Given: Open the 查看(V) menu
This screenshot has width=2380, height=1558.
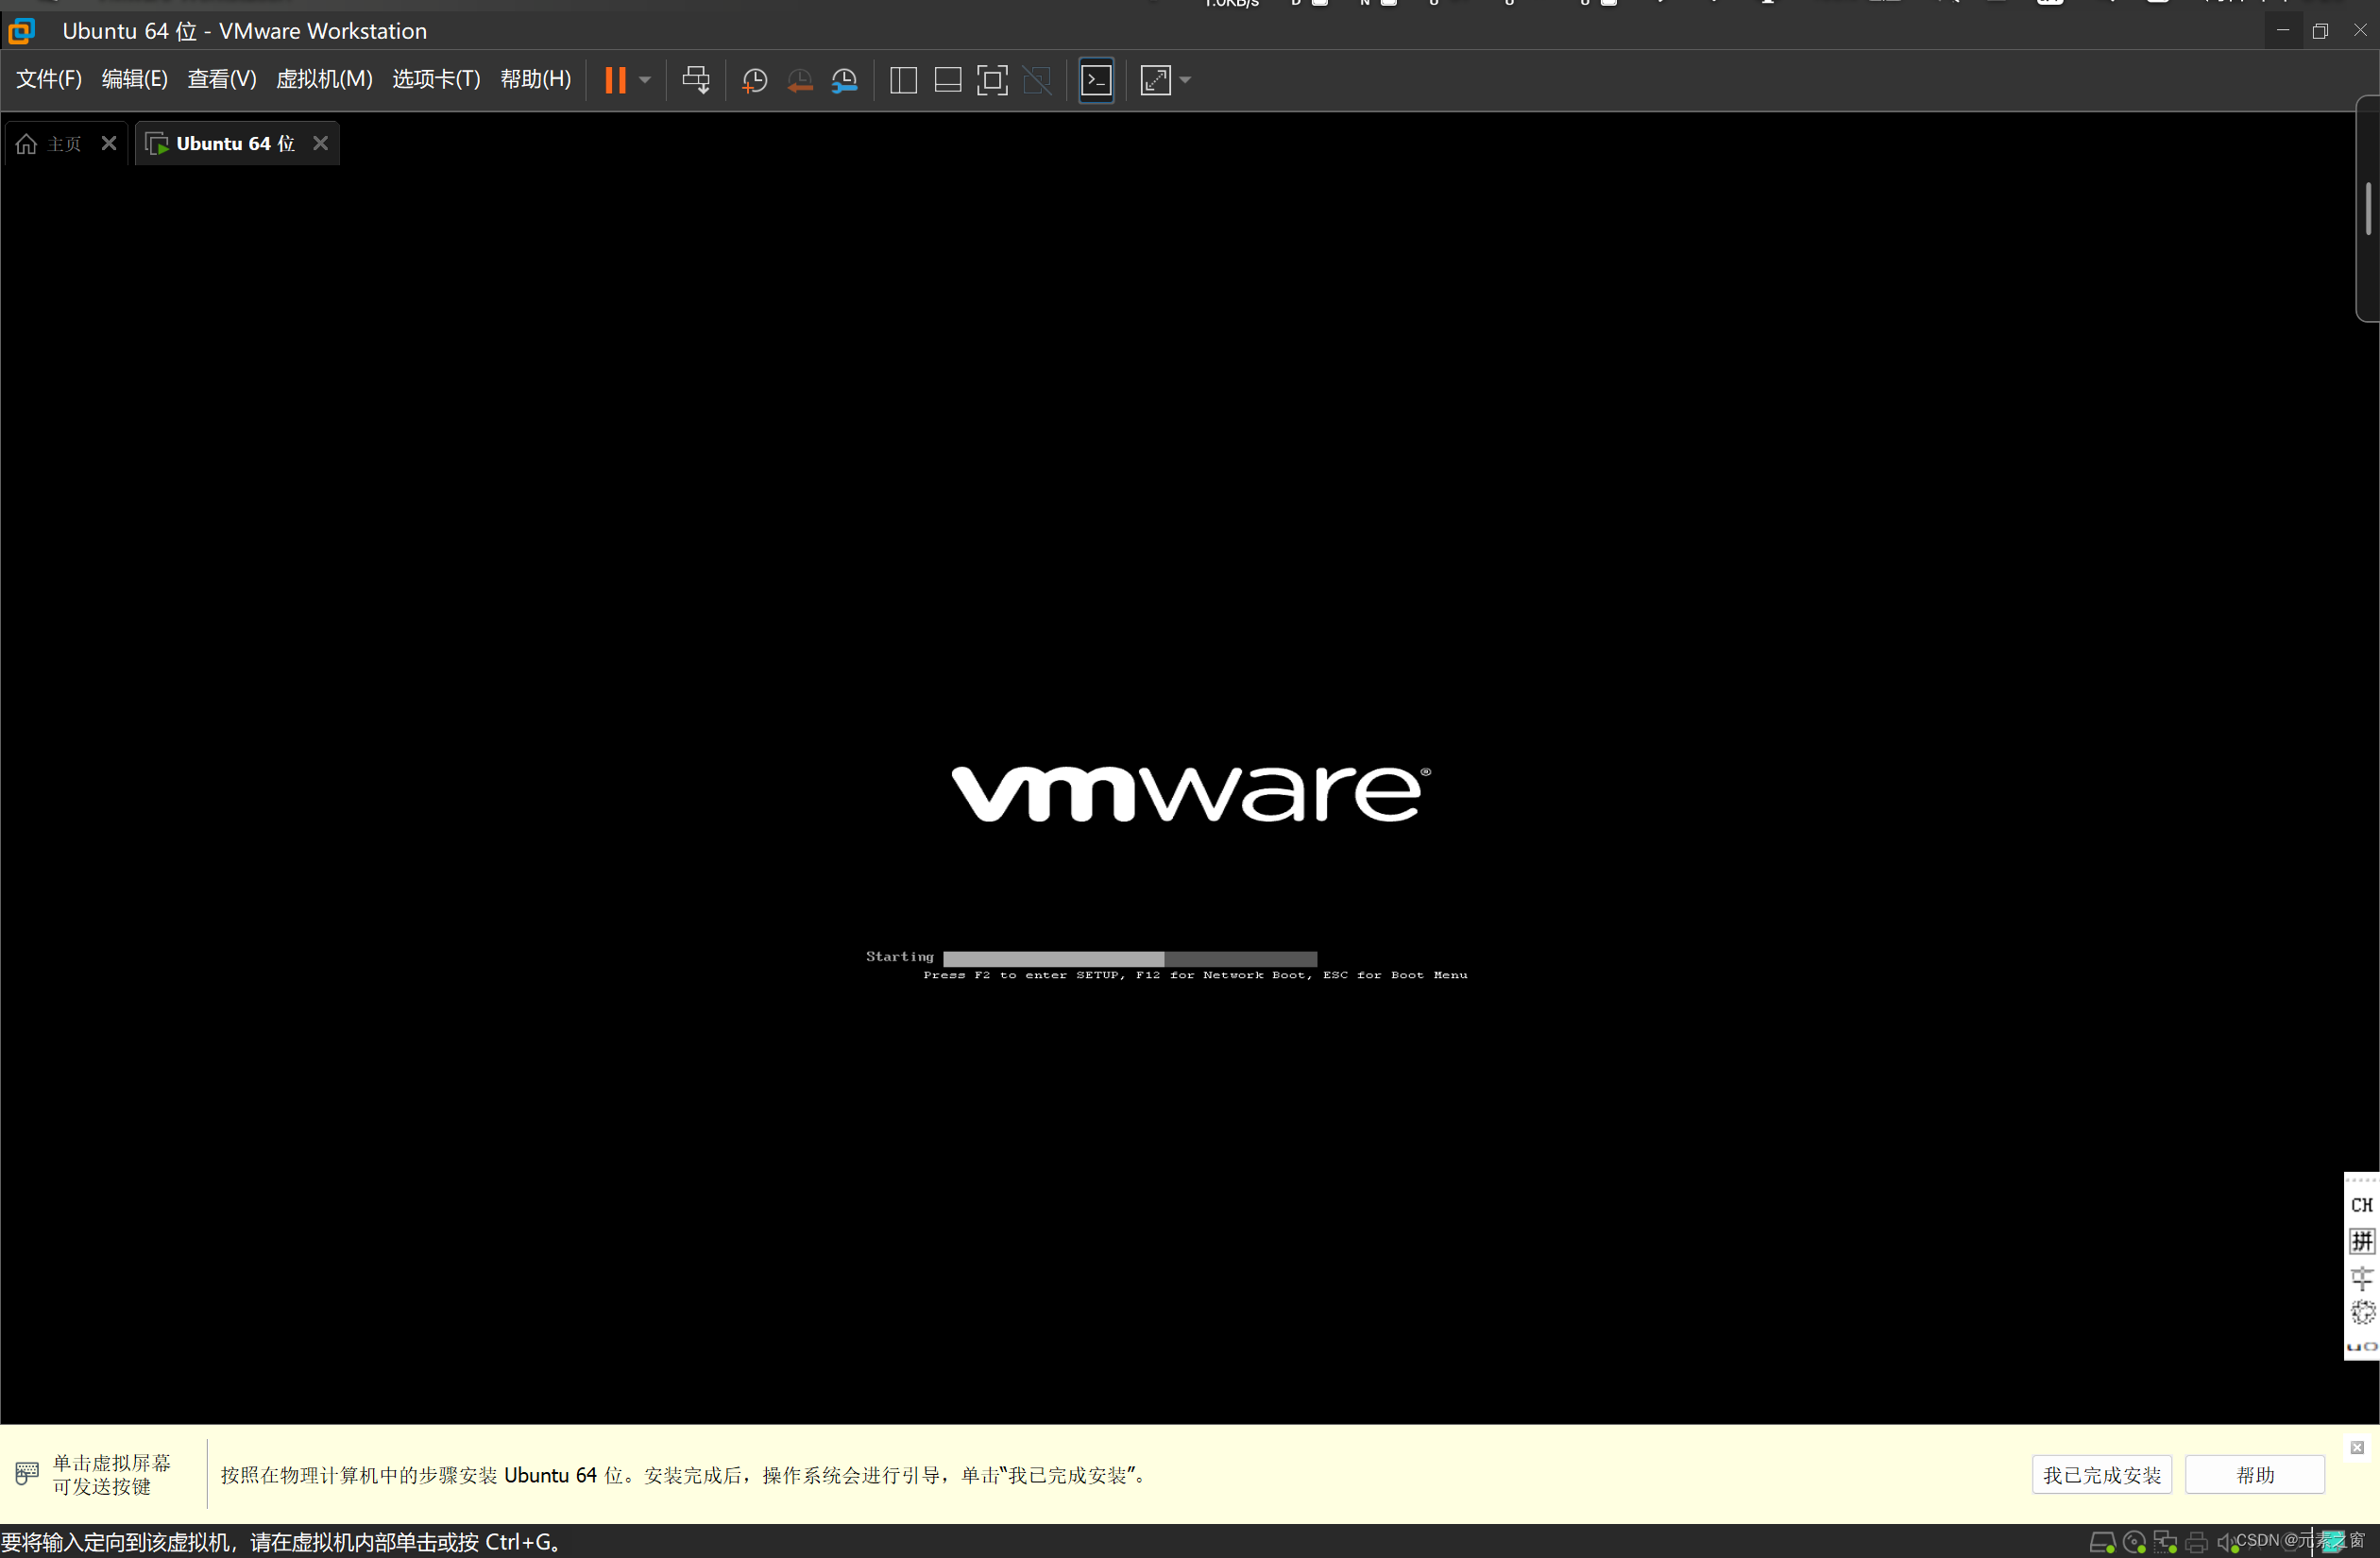Looking at the screenshot, I should tap(222, 79).
